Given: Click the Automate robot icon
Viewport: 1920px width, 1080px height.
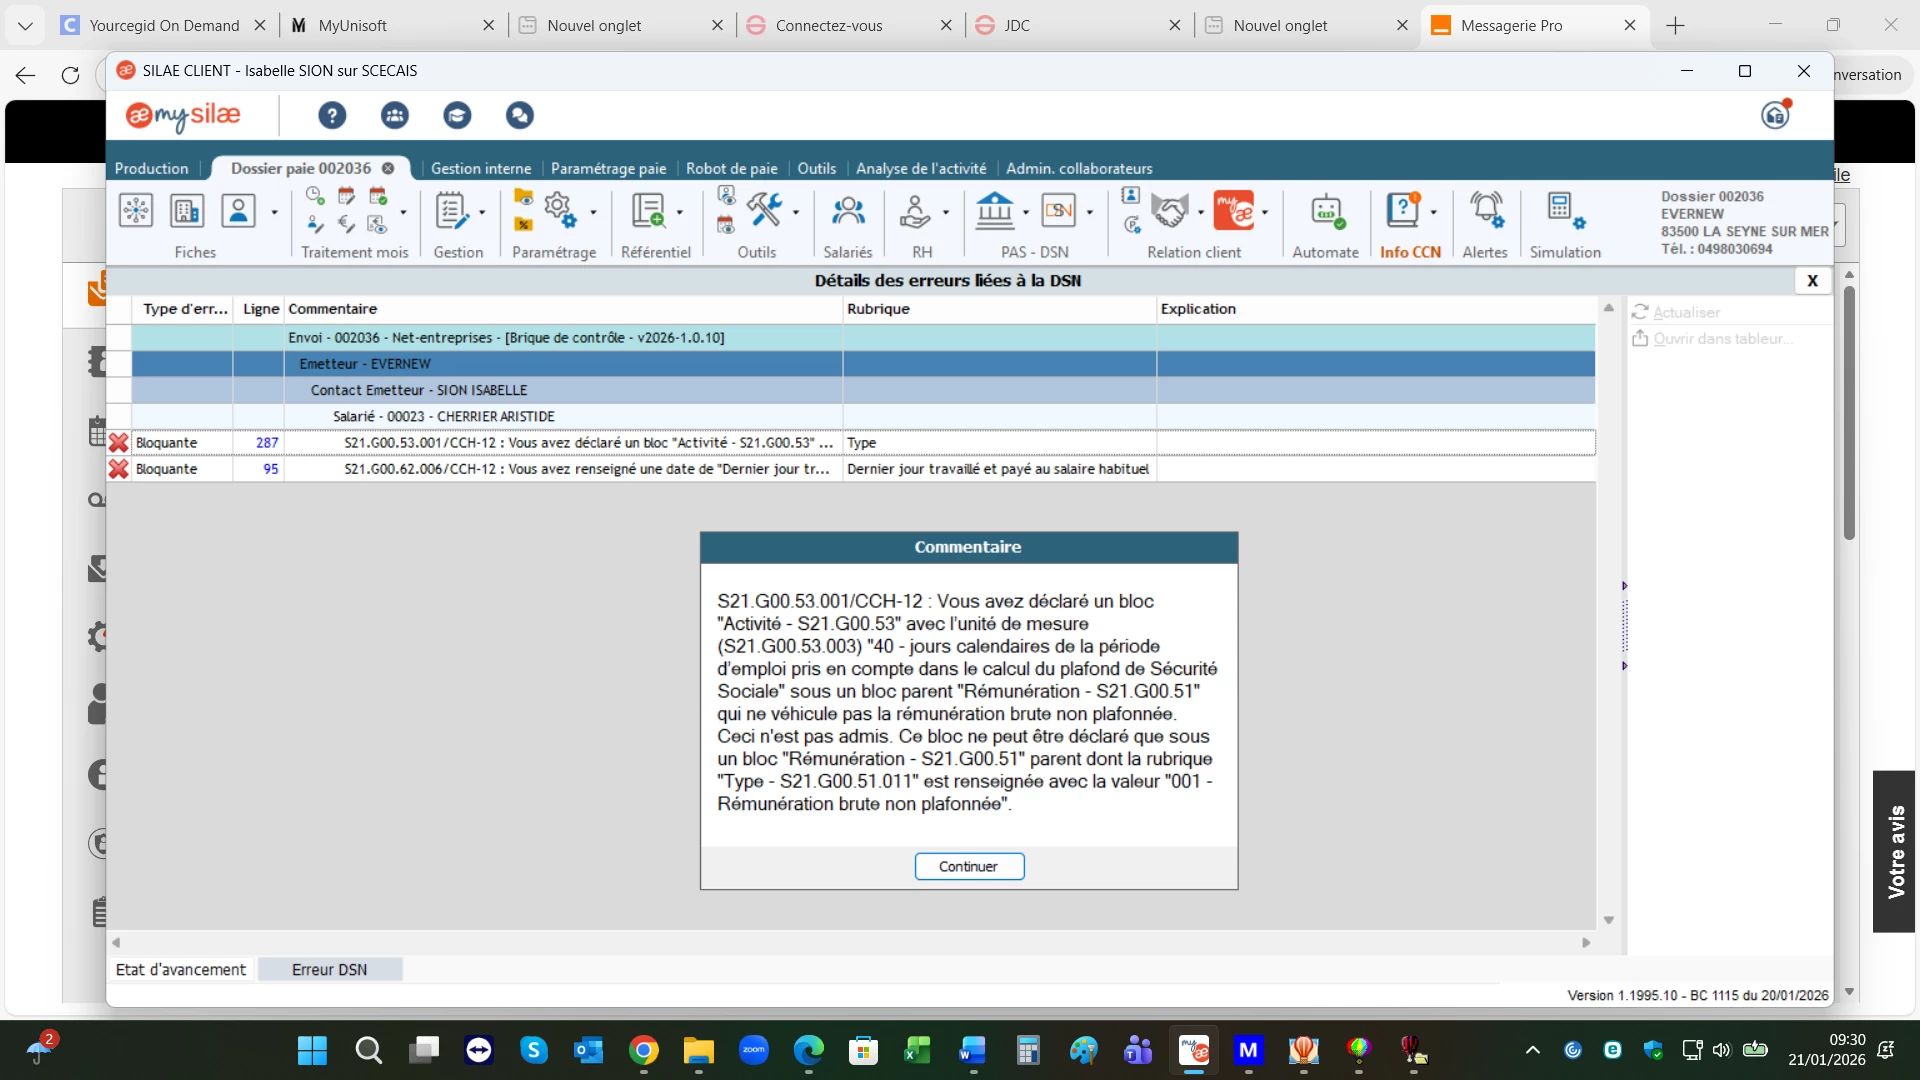Looking at the screenshot, I should (1326, 211).
